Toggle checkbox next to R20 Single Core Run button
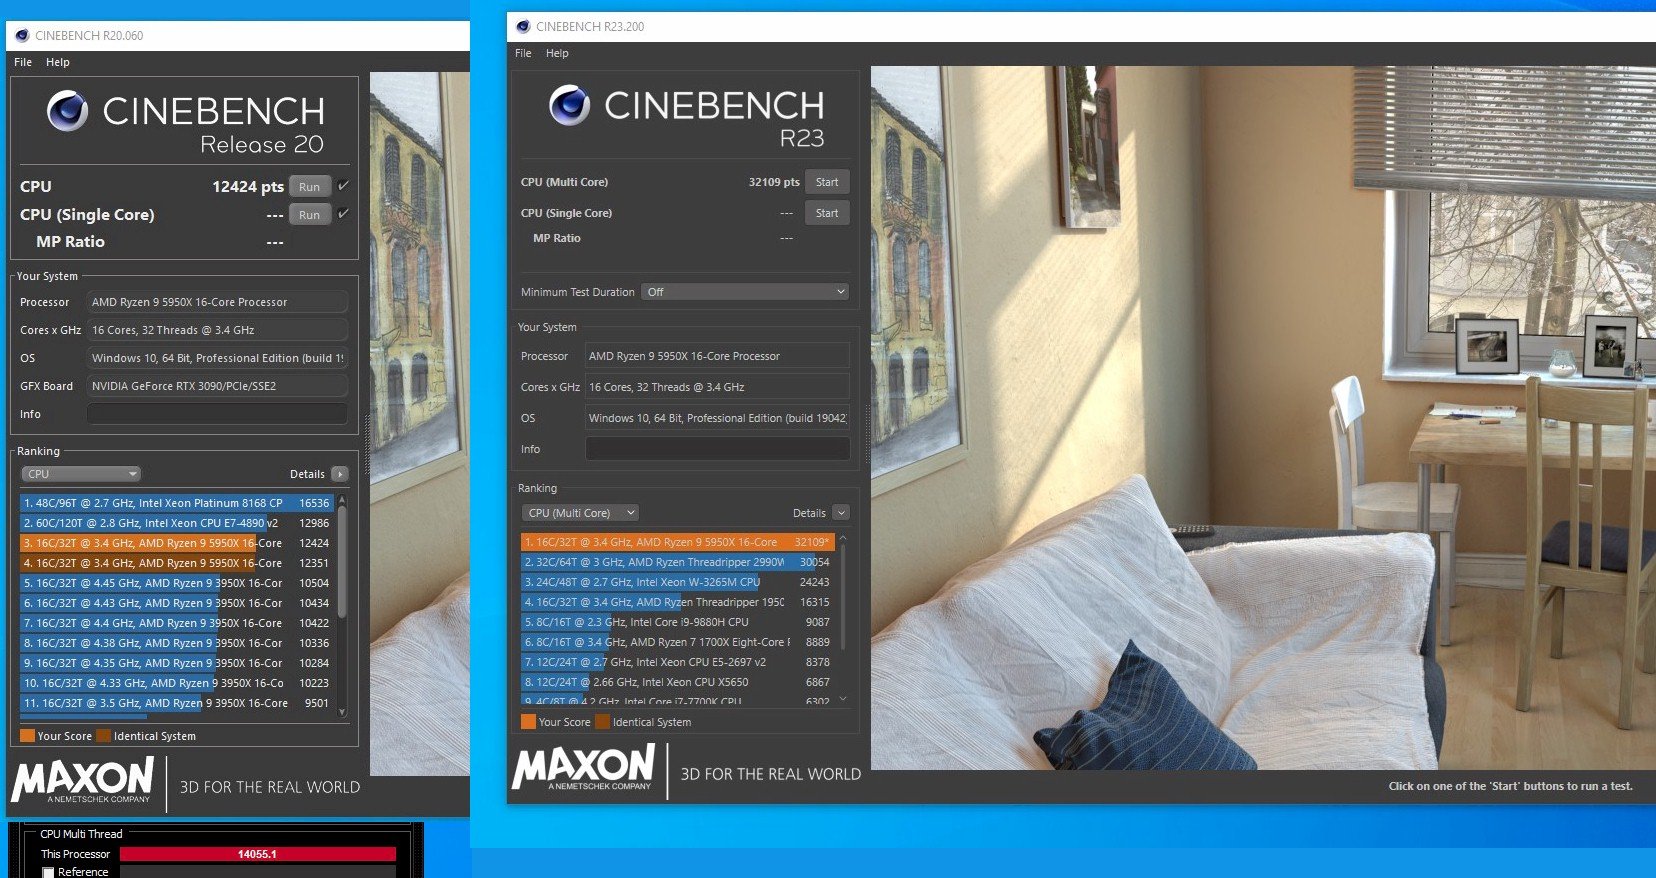This screenshot has width=1656, height=878. (x=343, y=214)
